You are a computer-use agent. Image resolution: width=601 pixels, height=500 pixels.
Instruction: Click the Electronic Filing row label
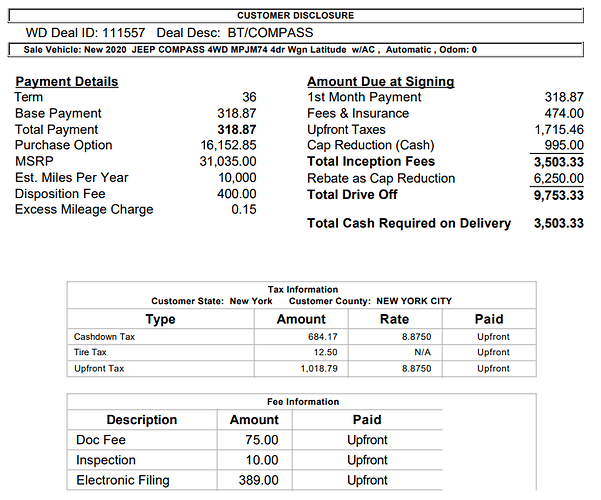[x=123, y=480]
